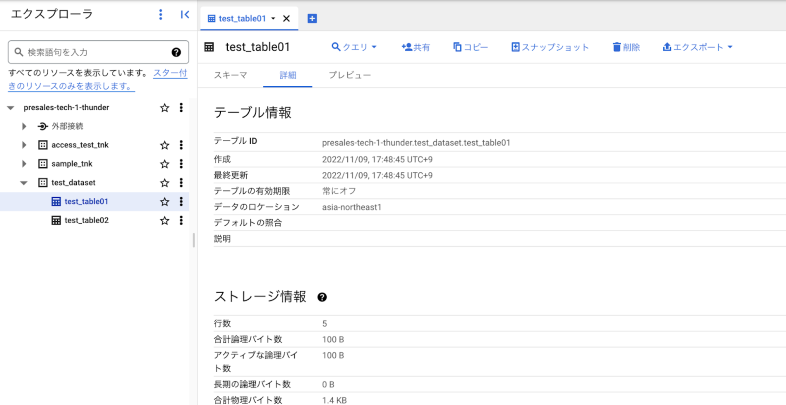Switch to the スキーマ tab
This screenshot has height=405, width=786.
231,76
